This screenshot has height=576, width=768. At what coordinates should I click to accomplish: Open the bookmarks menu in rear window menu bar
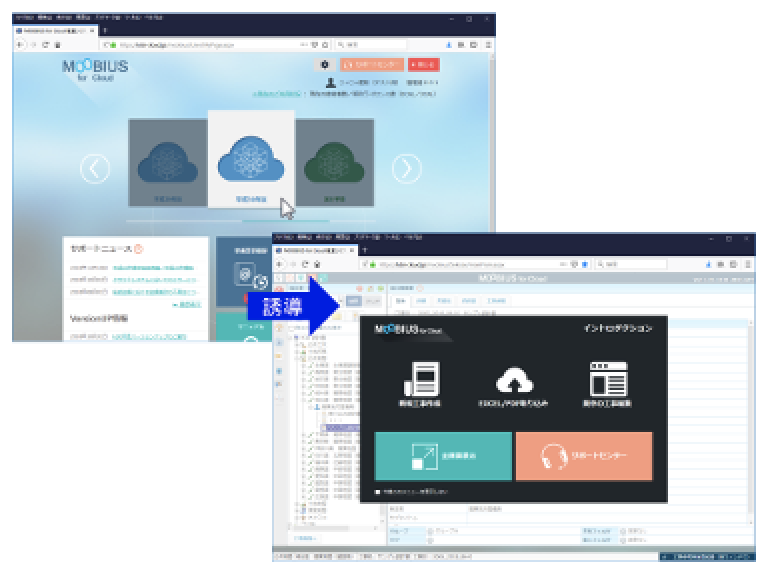[x=109, y=17]
